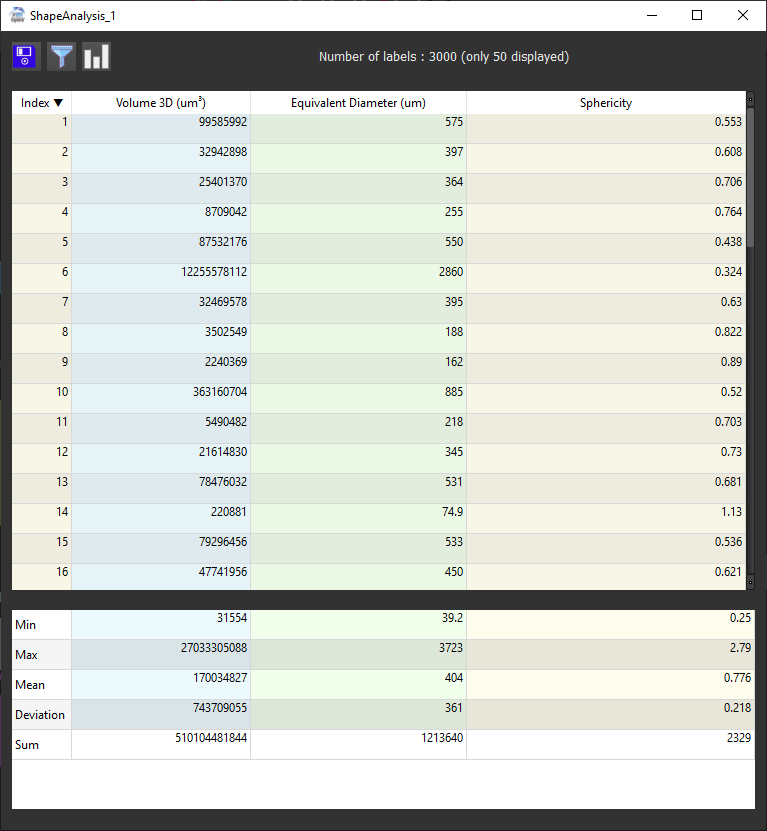Click the Number of labels status text
767x831 pixels.
[444, 57]
